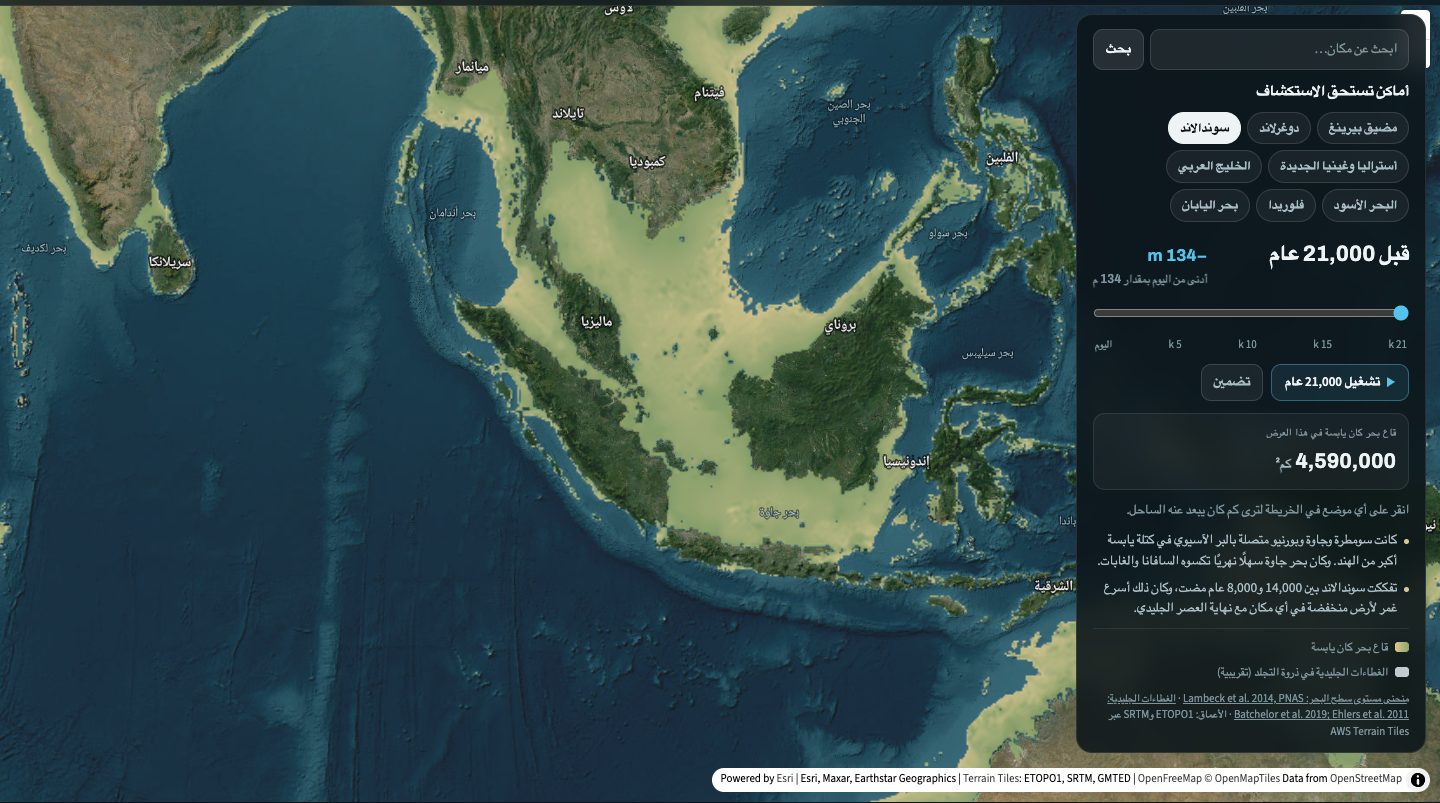Open the Esri attribution link
Image resolution: width=1440 pixels, height=803 pixels.
click(x=785, y=779)
